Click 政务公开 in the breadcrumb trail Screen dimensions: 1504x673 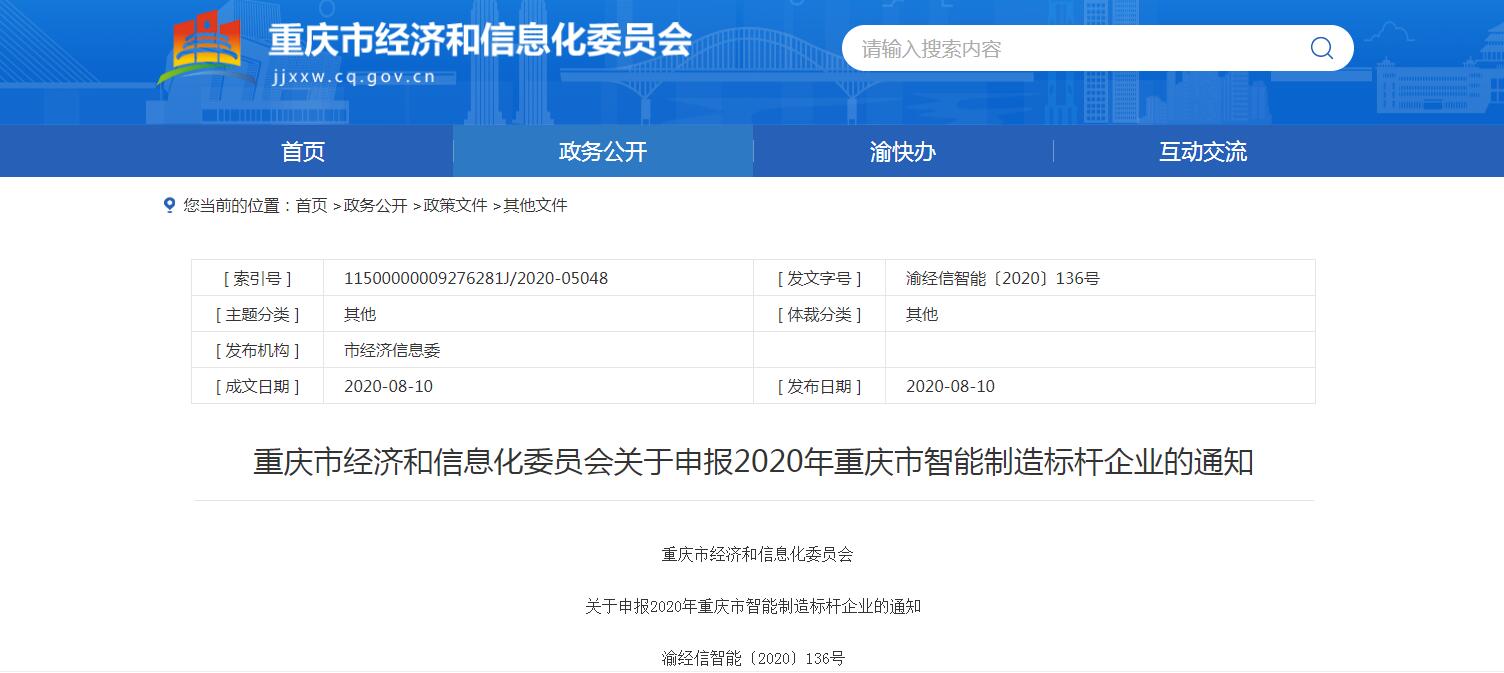click(x=375, y=205)
